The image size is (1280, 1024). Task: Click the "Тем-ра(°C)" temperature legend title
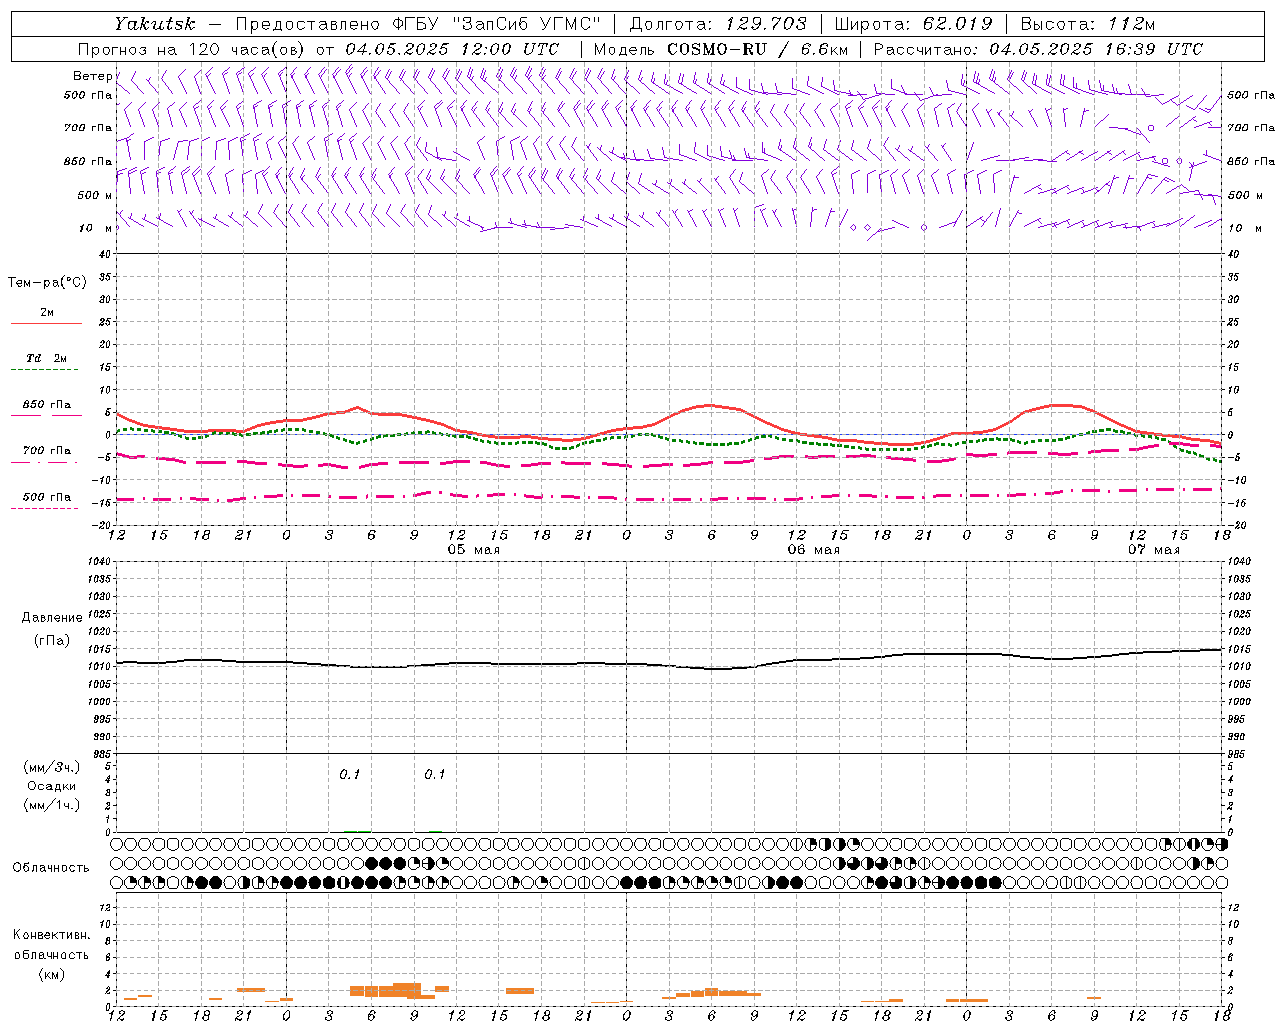(47, 283)
